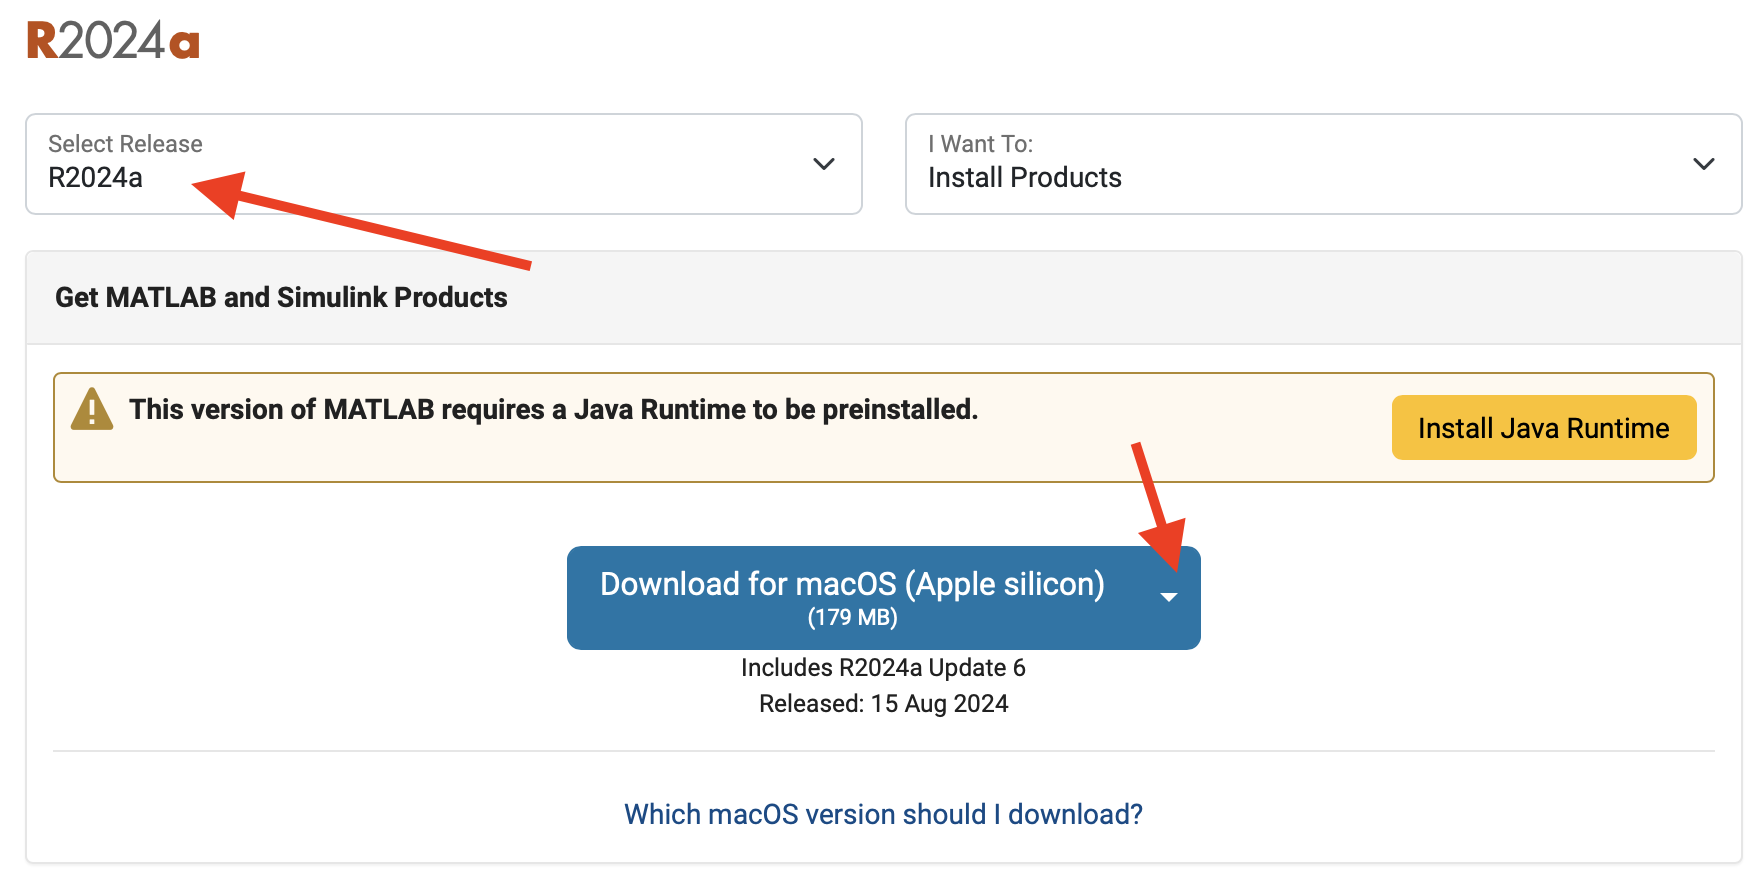Click the Java Runtime warning banner
The image size is (1756, 876).
click(x=700, y=427)
